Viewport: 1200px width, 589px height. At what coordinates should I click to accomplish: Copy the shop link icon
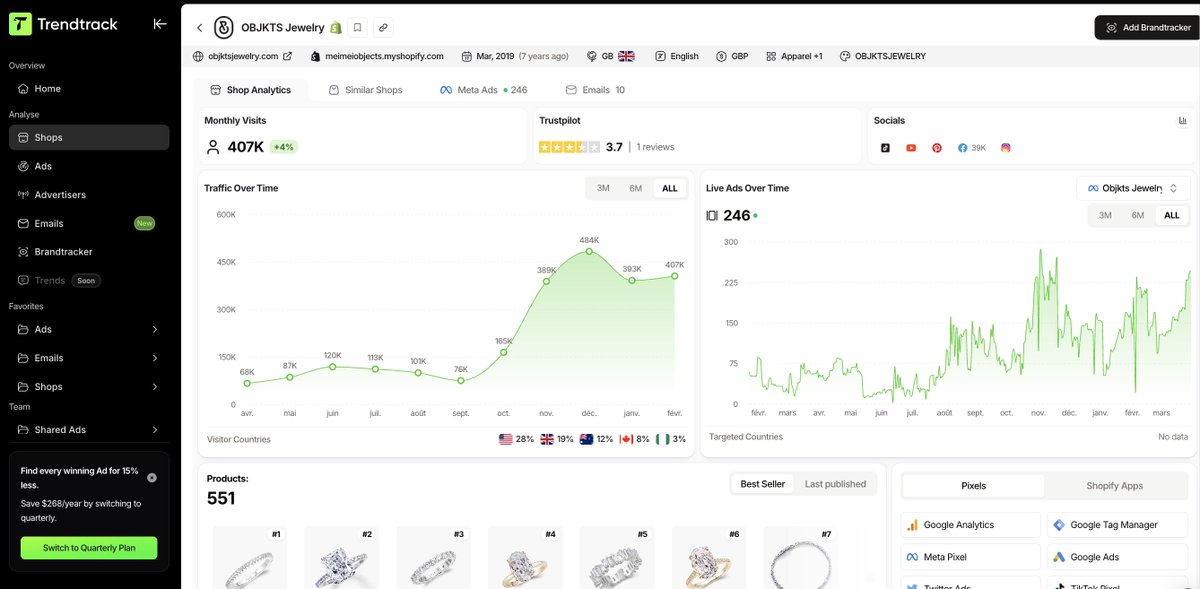[383, 28]
